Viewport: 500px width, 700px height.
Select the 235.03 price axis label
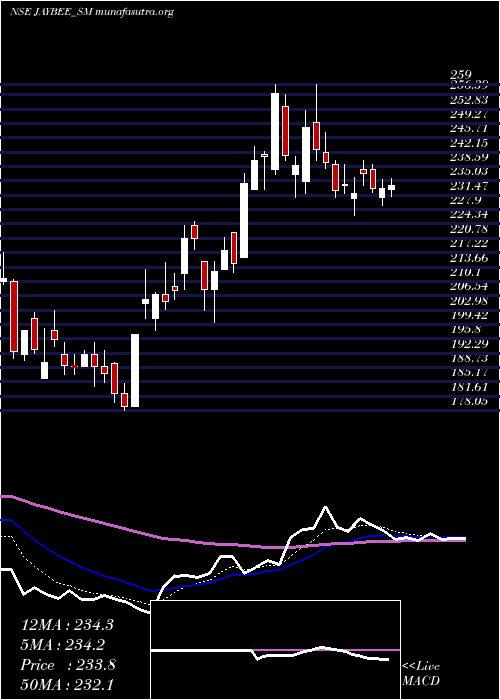click(469, 171)
